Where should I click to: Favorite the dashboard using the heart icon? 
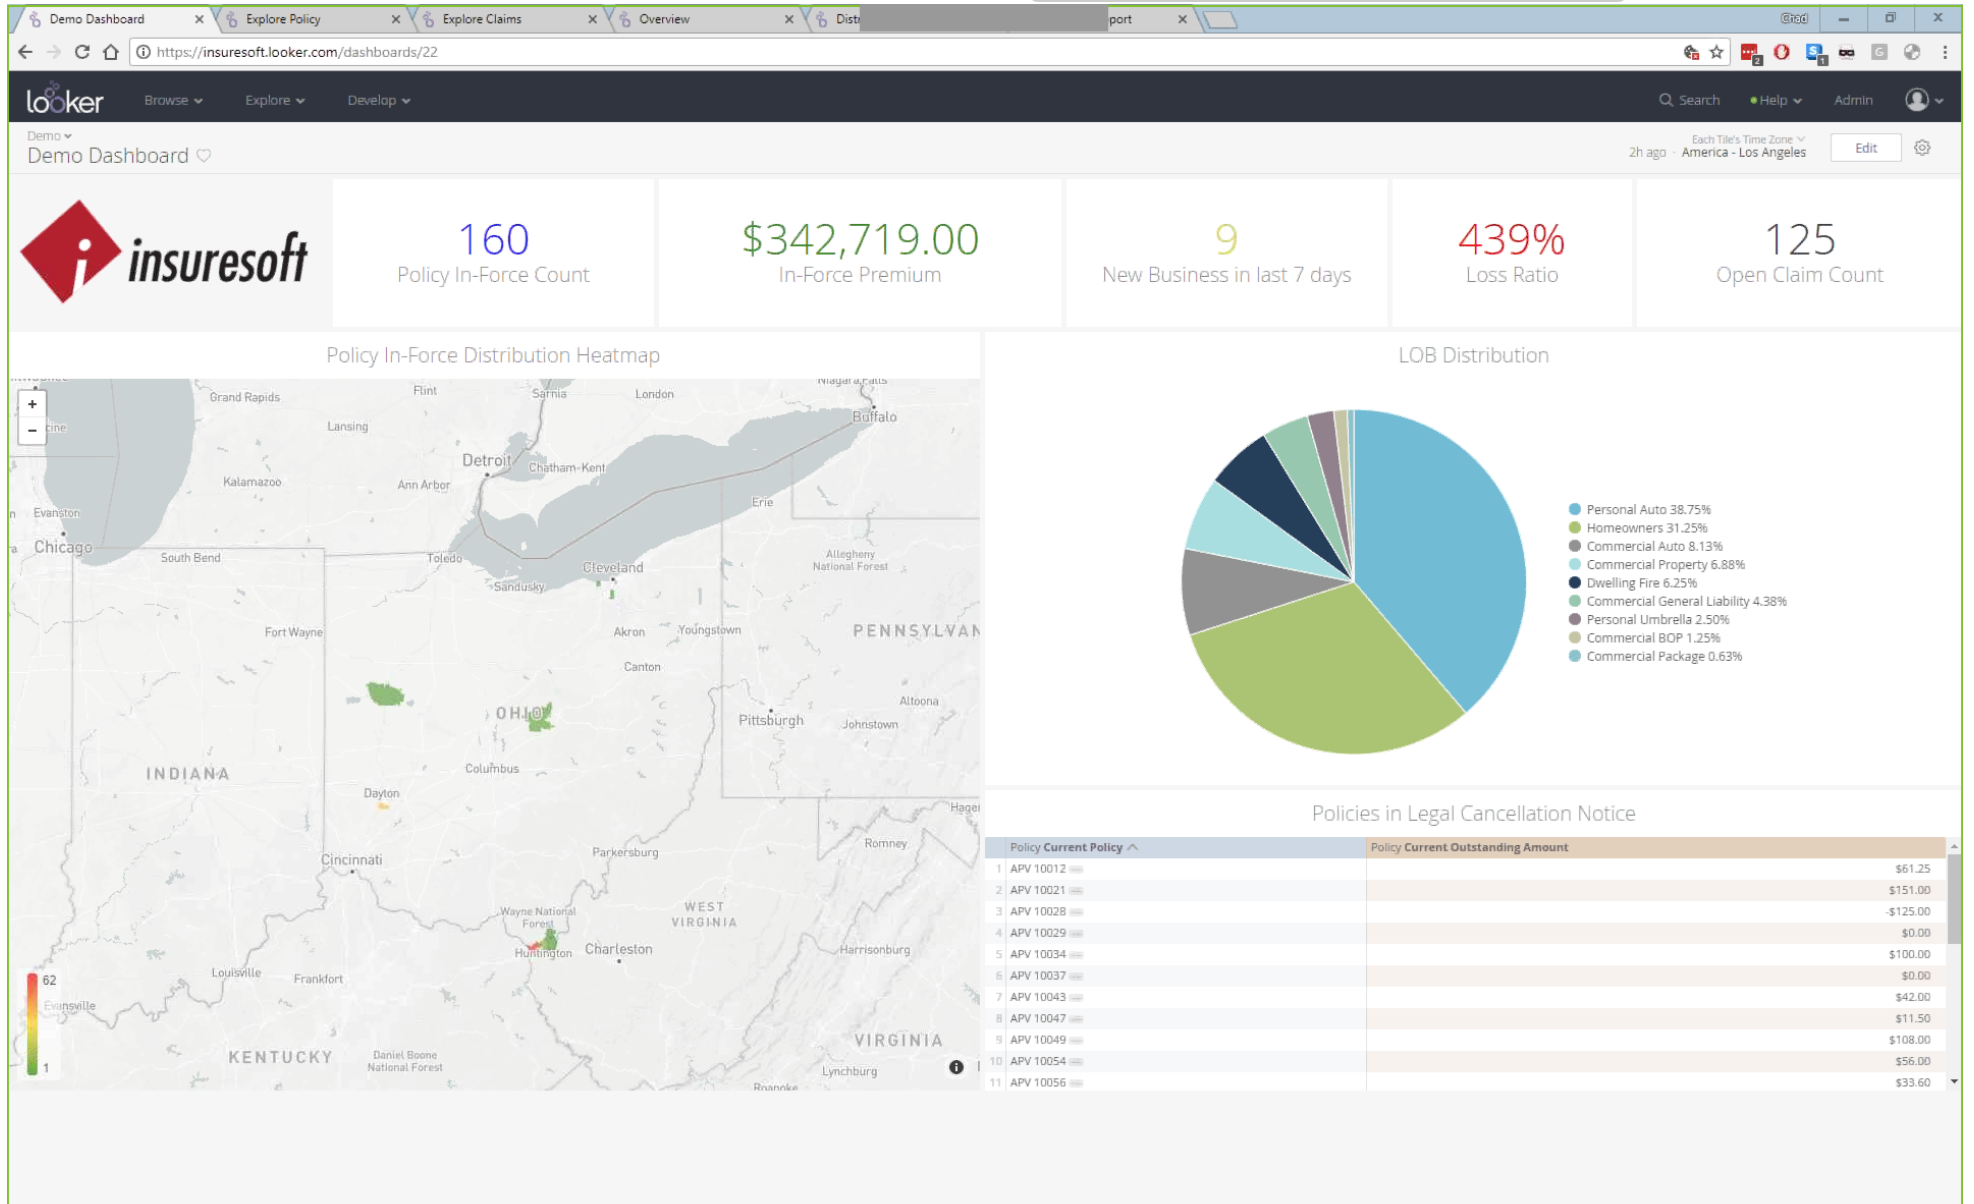pos(203,155)
